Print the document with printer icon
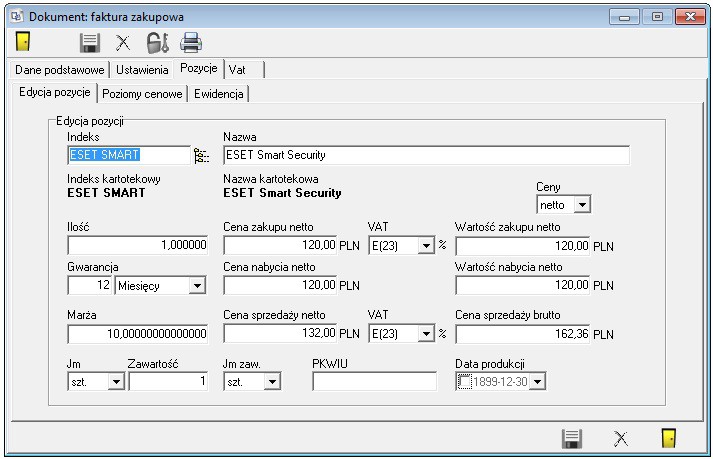 191,42
